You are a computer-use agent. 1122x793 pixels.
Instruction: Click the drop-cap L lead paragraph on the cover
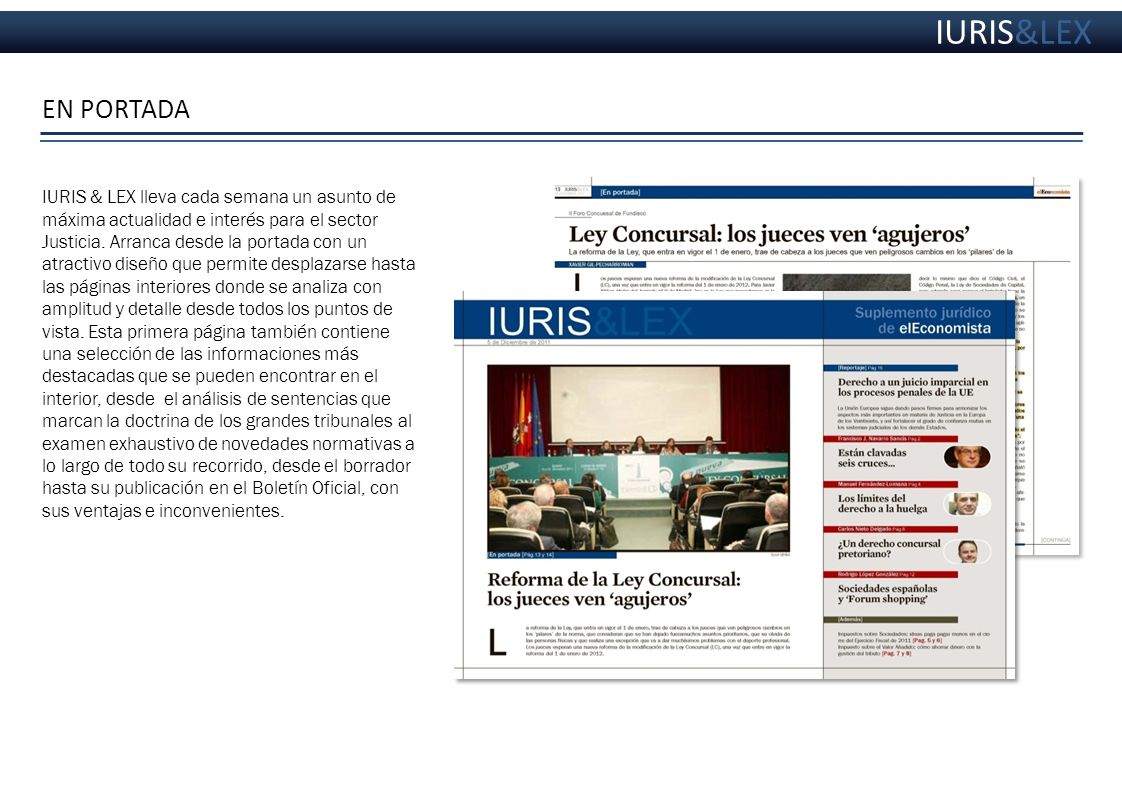(638, 640)
